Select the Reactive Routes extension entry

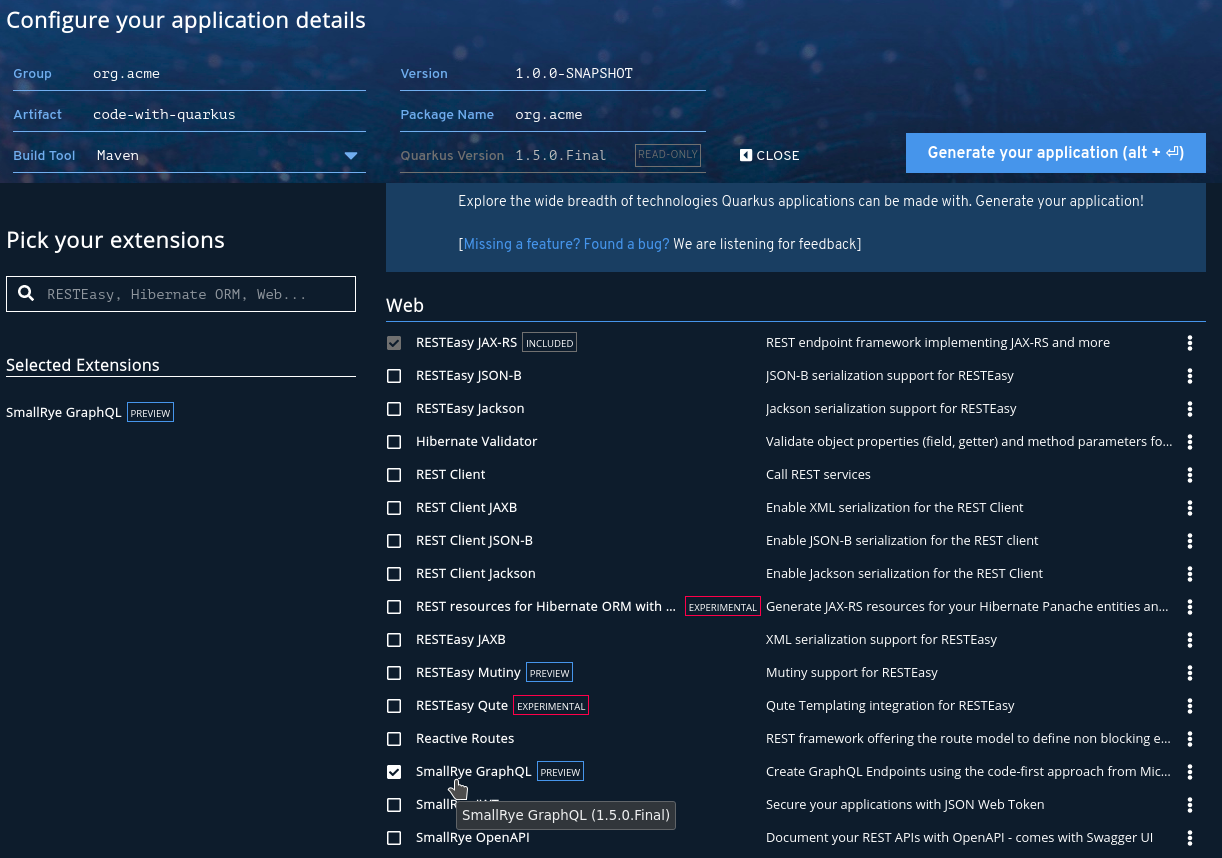(x=465, y=739)
